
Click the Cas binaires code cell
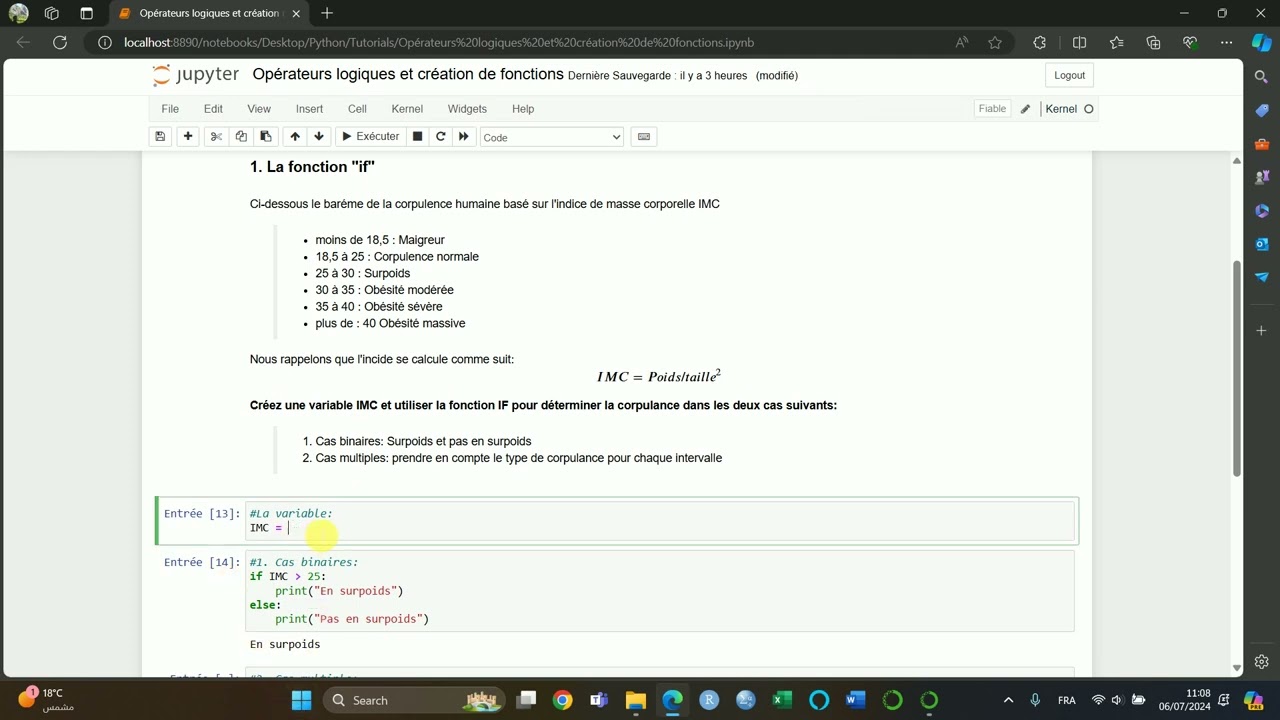(x=660, y=591)
